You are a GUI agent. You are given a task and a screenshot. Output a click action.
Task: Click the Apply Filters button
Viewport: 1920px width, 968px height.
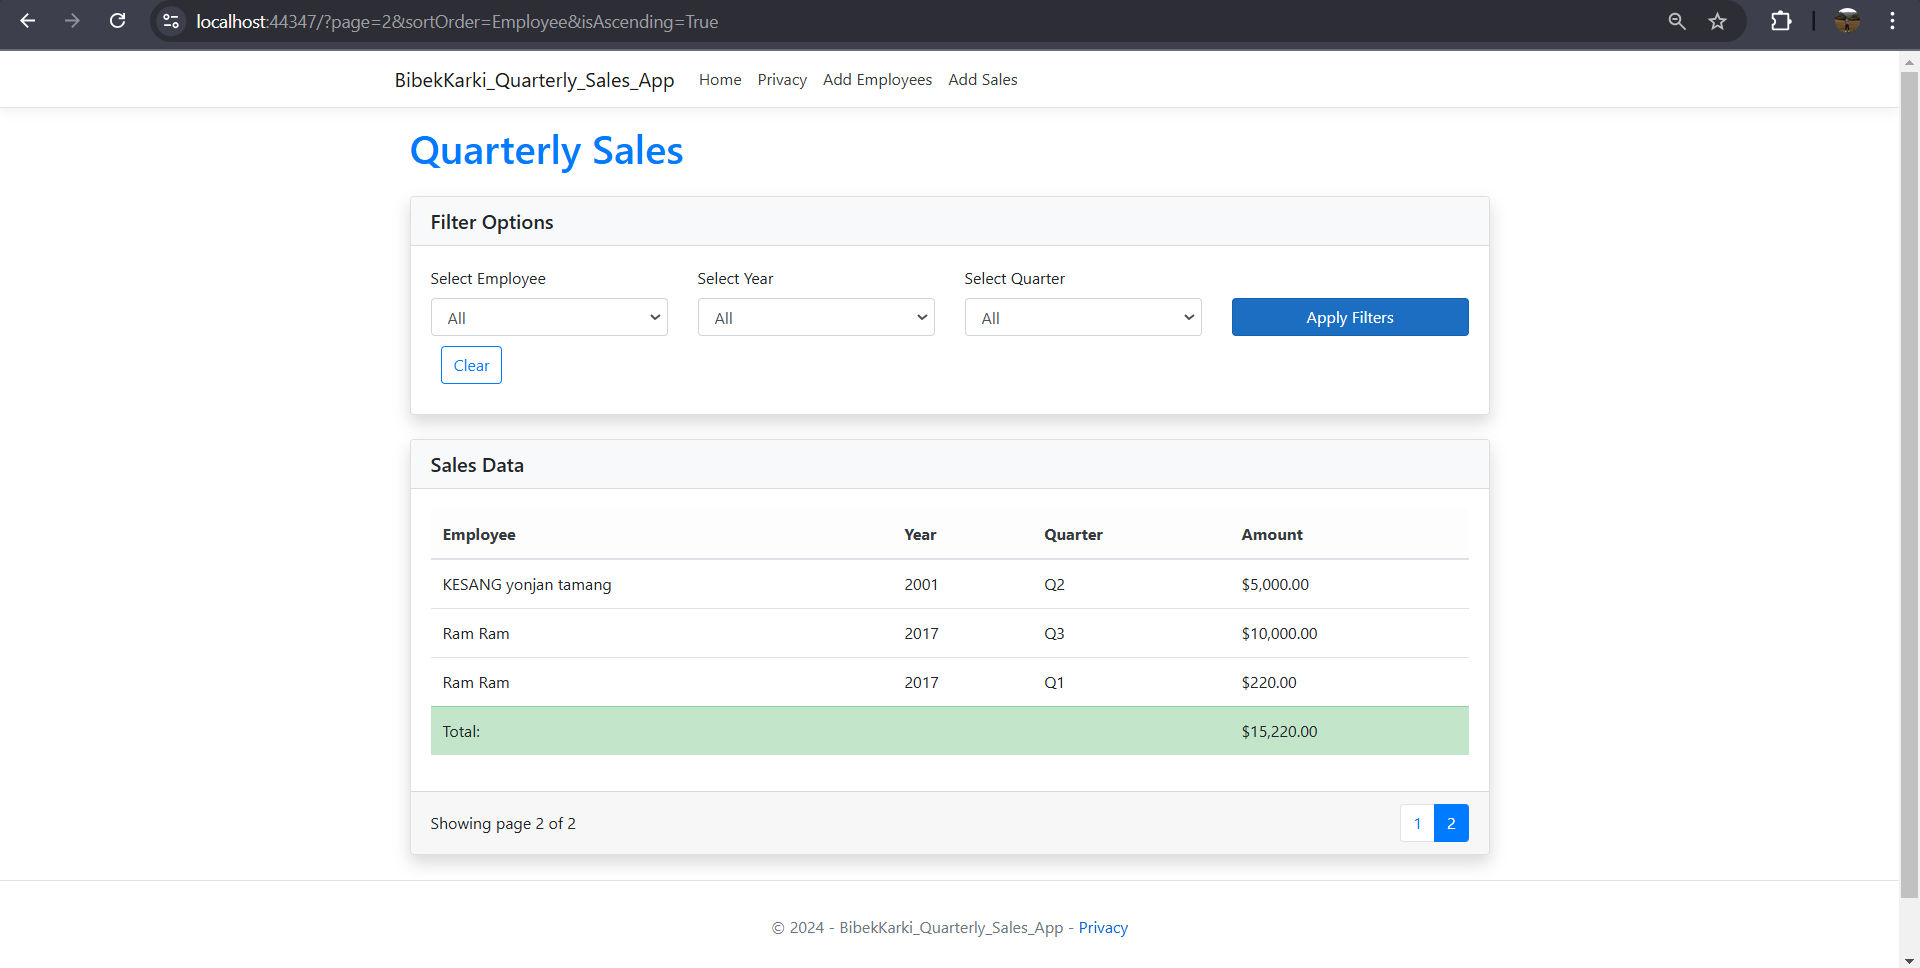pos(1350,317)
